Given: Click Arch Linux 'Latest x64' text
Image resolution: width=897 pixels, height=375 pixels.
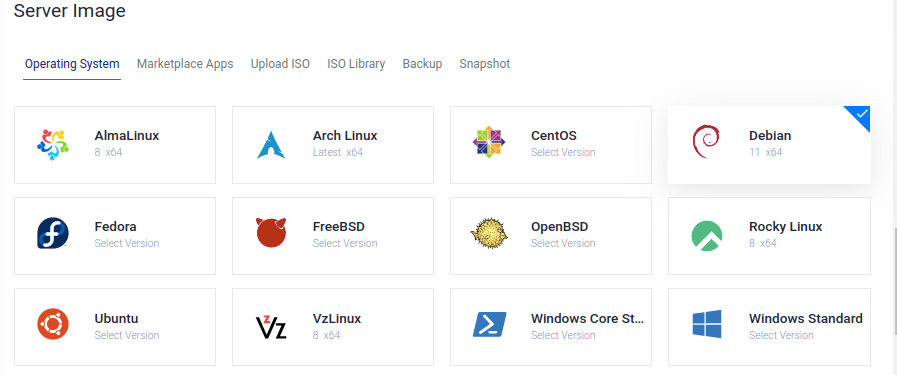Looking at the screenshot, I should click(x=338, y=153).
